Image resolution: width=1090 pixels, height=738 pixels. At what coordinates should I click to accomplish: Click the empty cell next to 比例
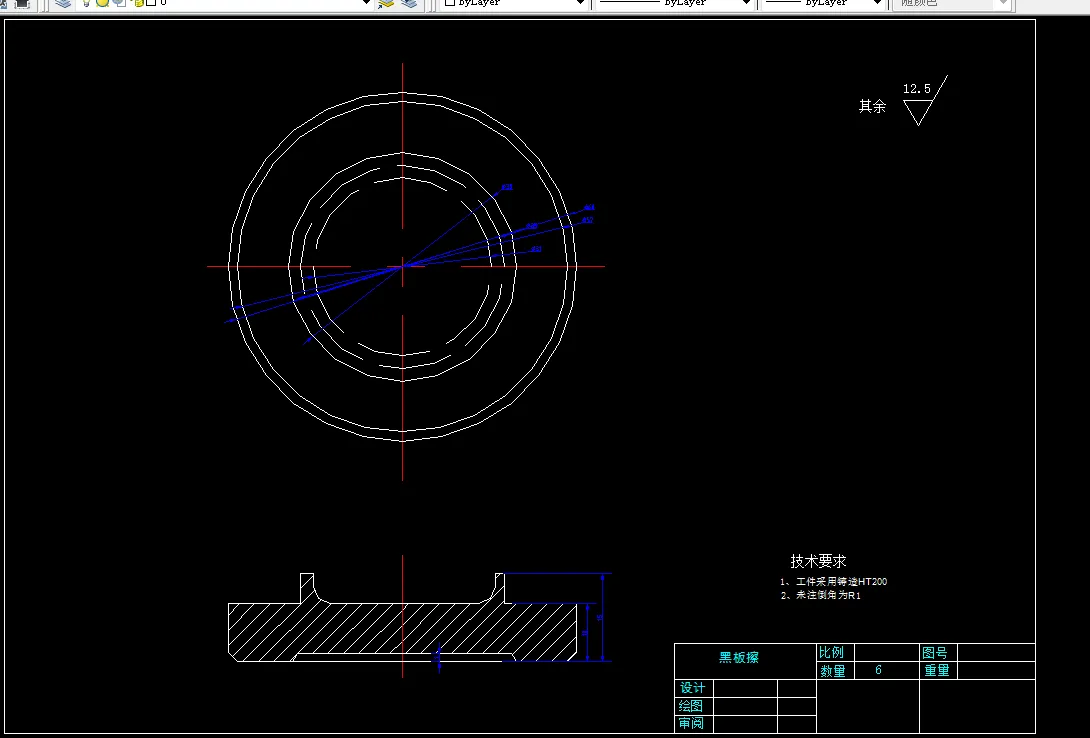click(886, 653)
